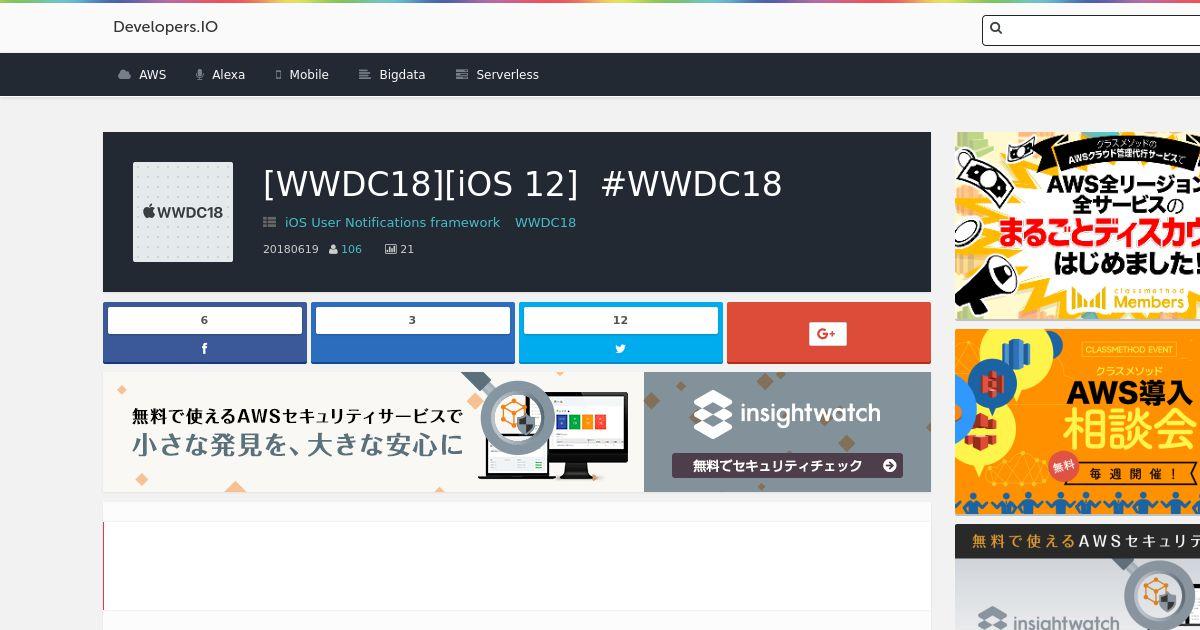Click the WWDC18 article thumbnail
The image size is (1200, 630).
[x=183, y=212]
